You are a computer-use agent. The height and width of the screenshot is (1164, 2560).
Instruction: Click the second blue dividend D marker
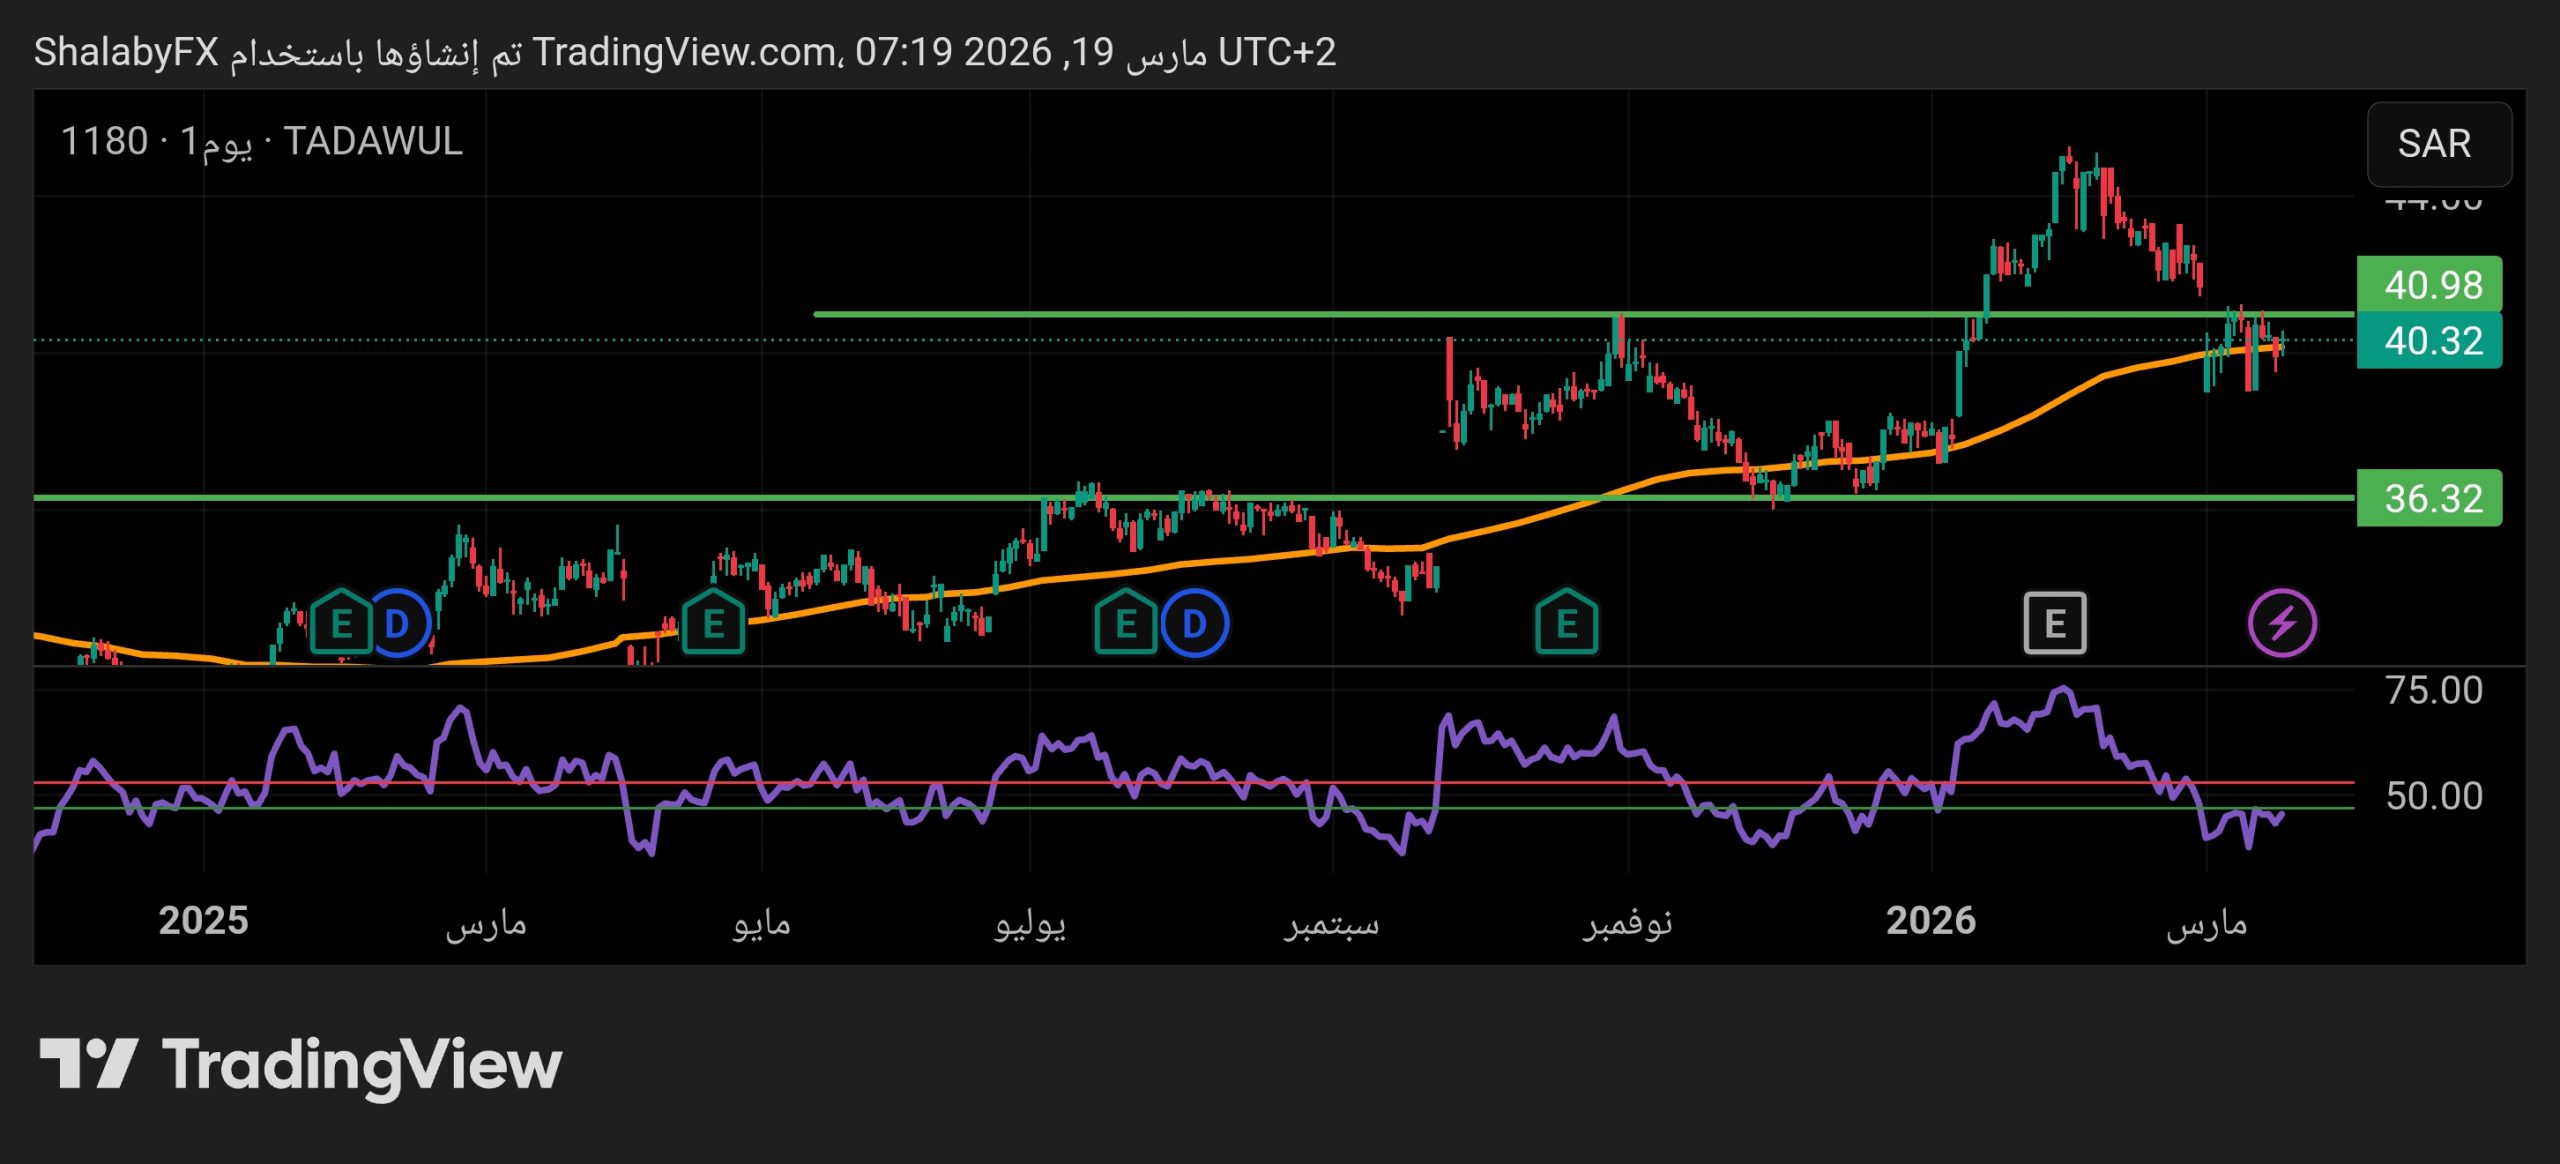(x=1195, y=624)
